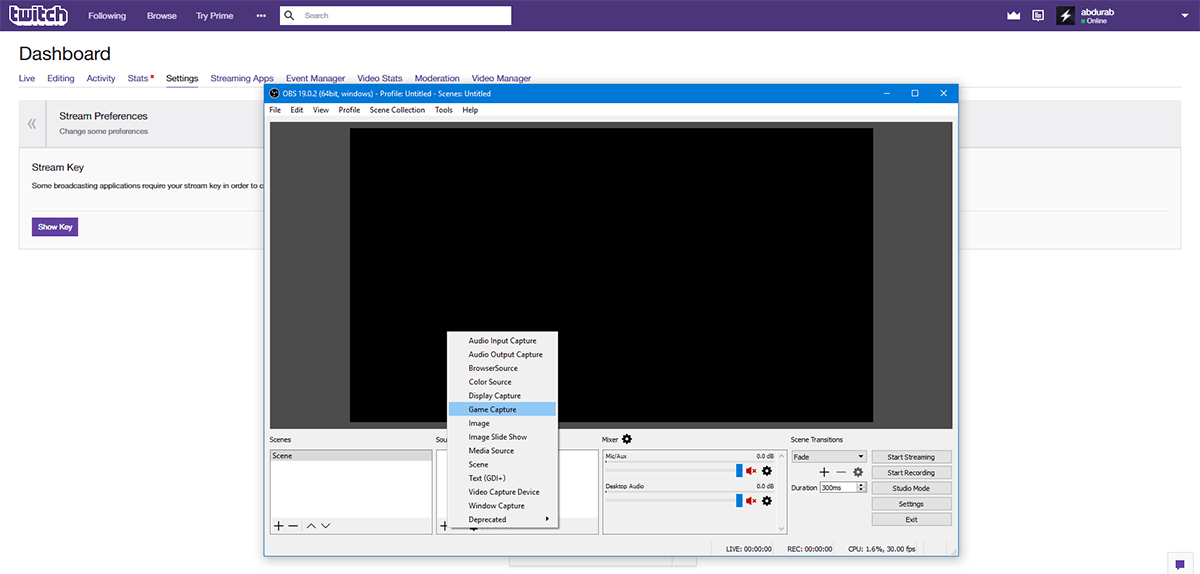This screenshot has width=1200, height=574.
Task: Choose Display Capture source
Action: tap(502, 396)
